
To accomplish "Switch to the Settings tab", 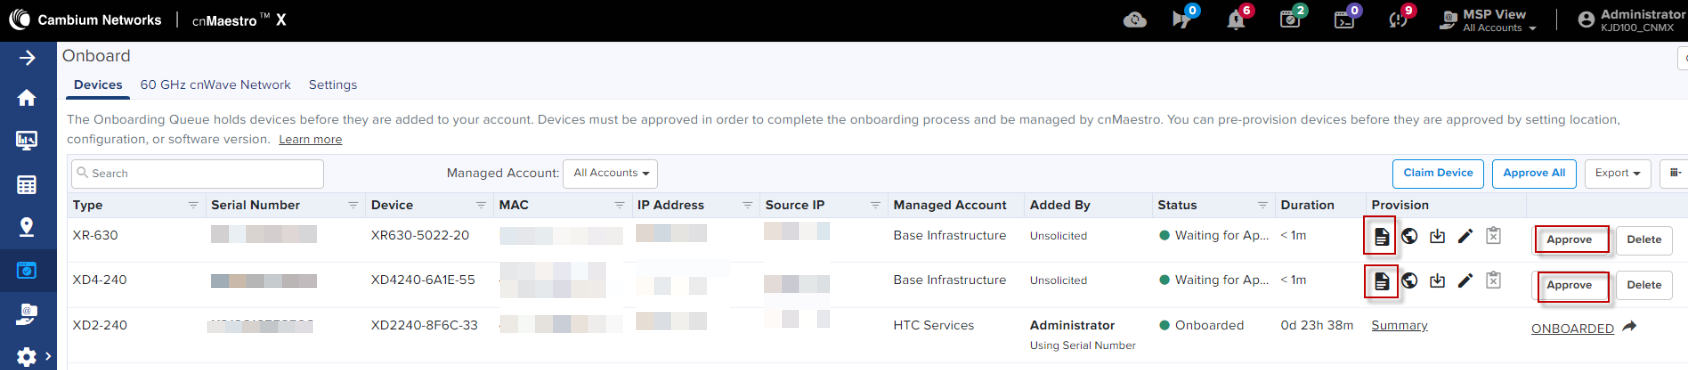I will tap(333, 85).
